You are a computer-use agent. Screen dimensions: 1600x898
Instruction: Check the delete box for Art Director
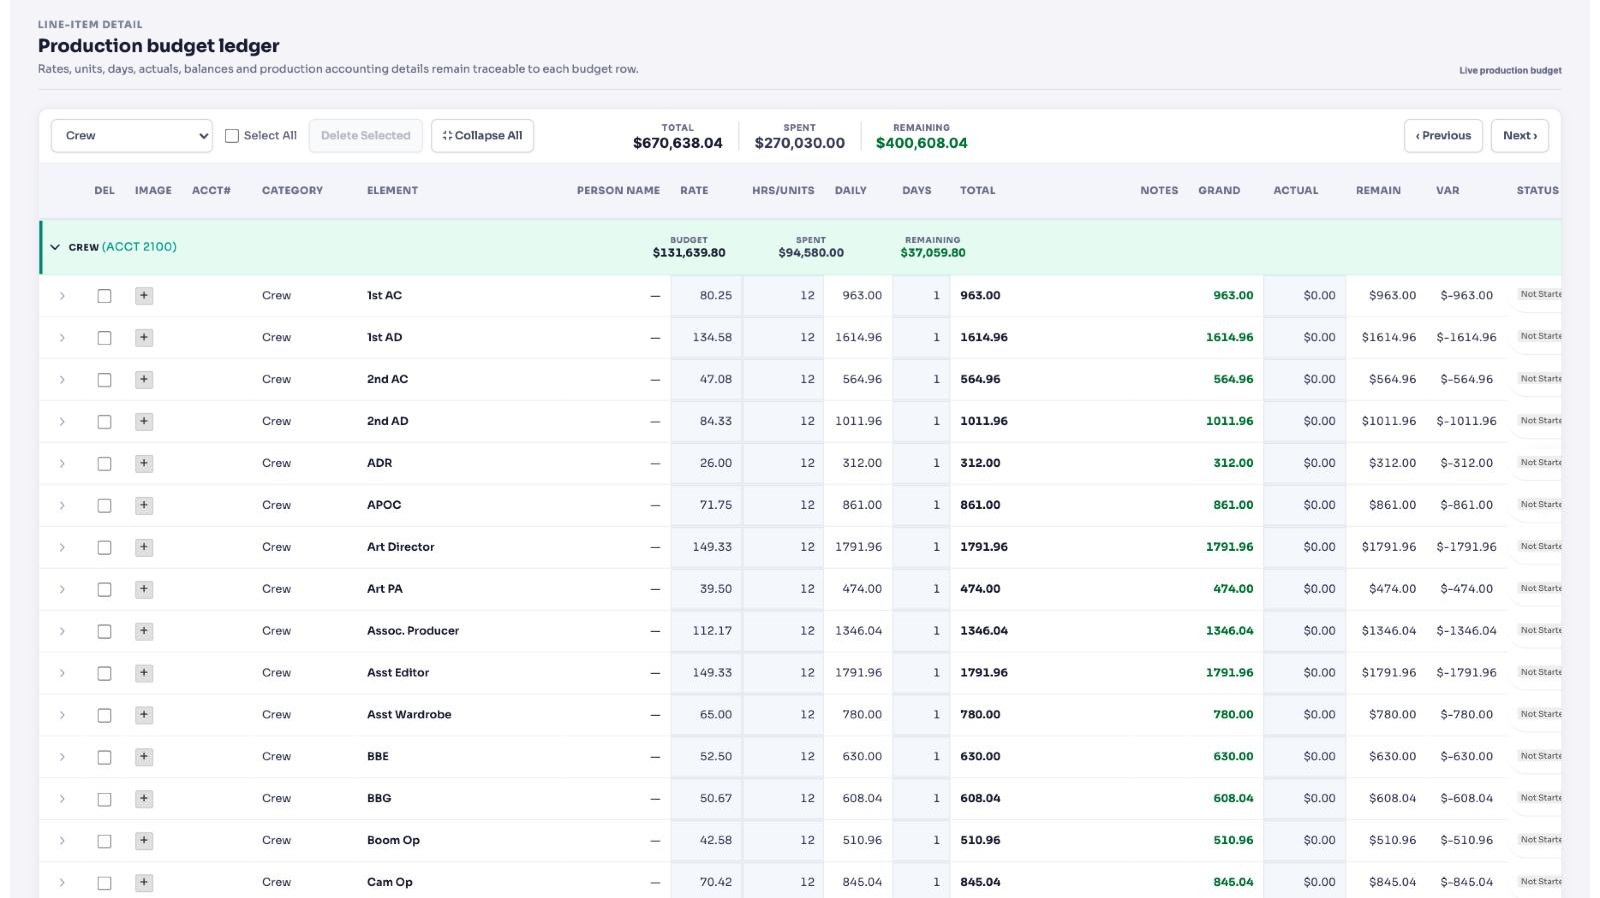click(104, 548)
